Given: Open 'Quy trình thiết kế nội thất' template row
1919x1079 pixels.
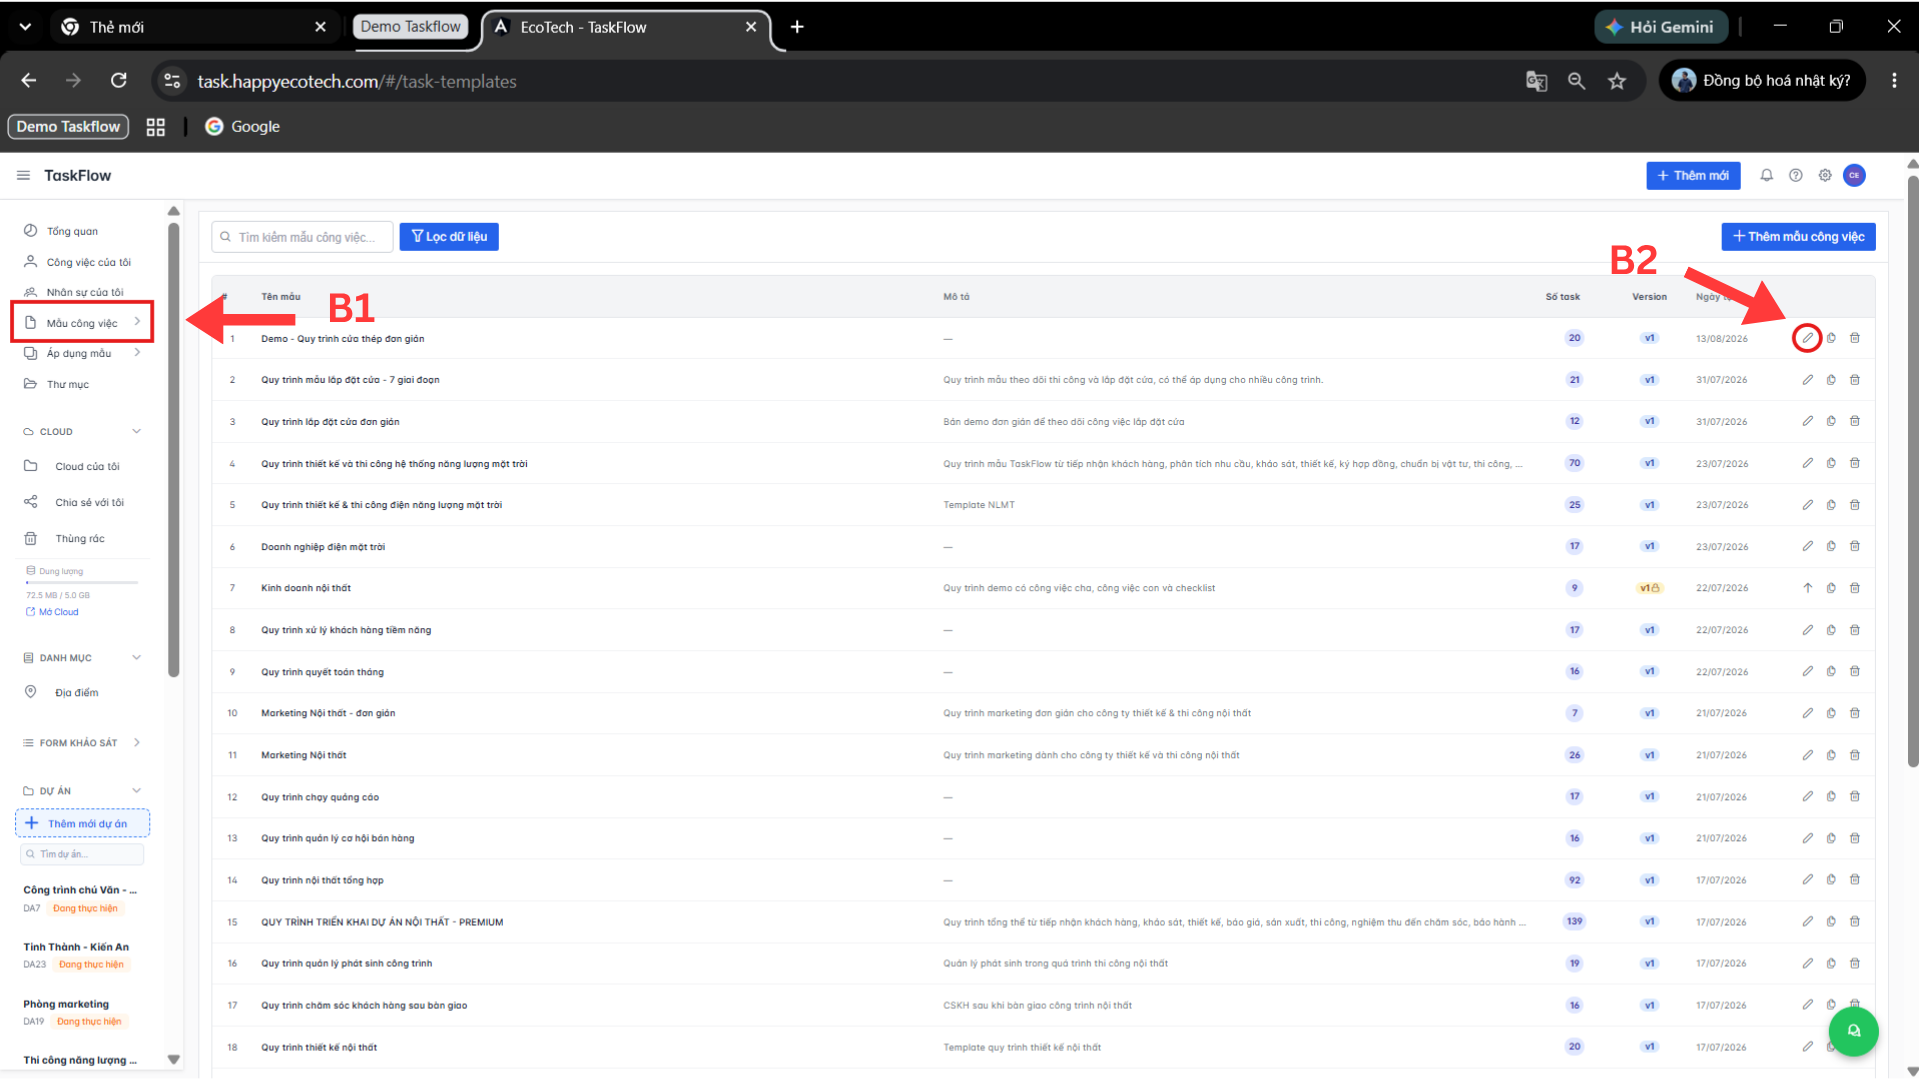Looking at the screenshot, I should click(1043, 1047).
